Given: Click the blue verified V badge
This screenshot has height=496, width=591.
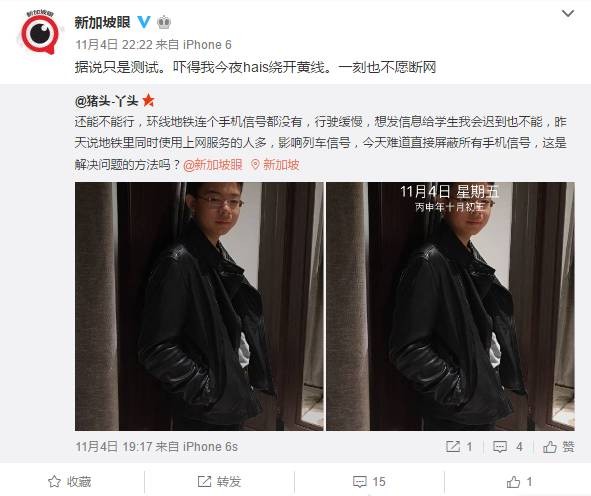Looking at the screenshot, I should [144, 22].
